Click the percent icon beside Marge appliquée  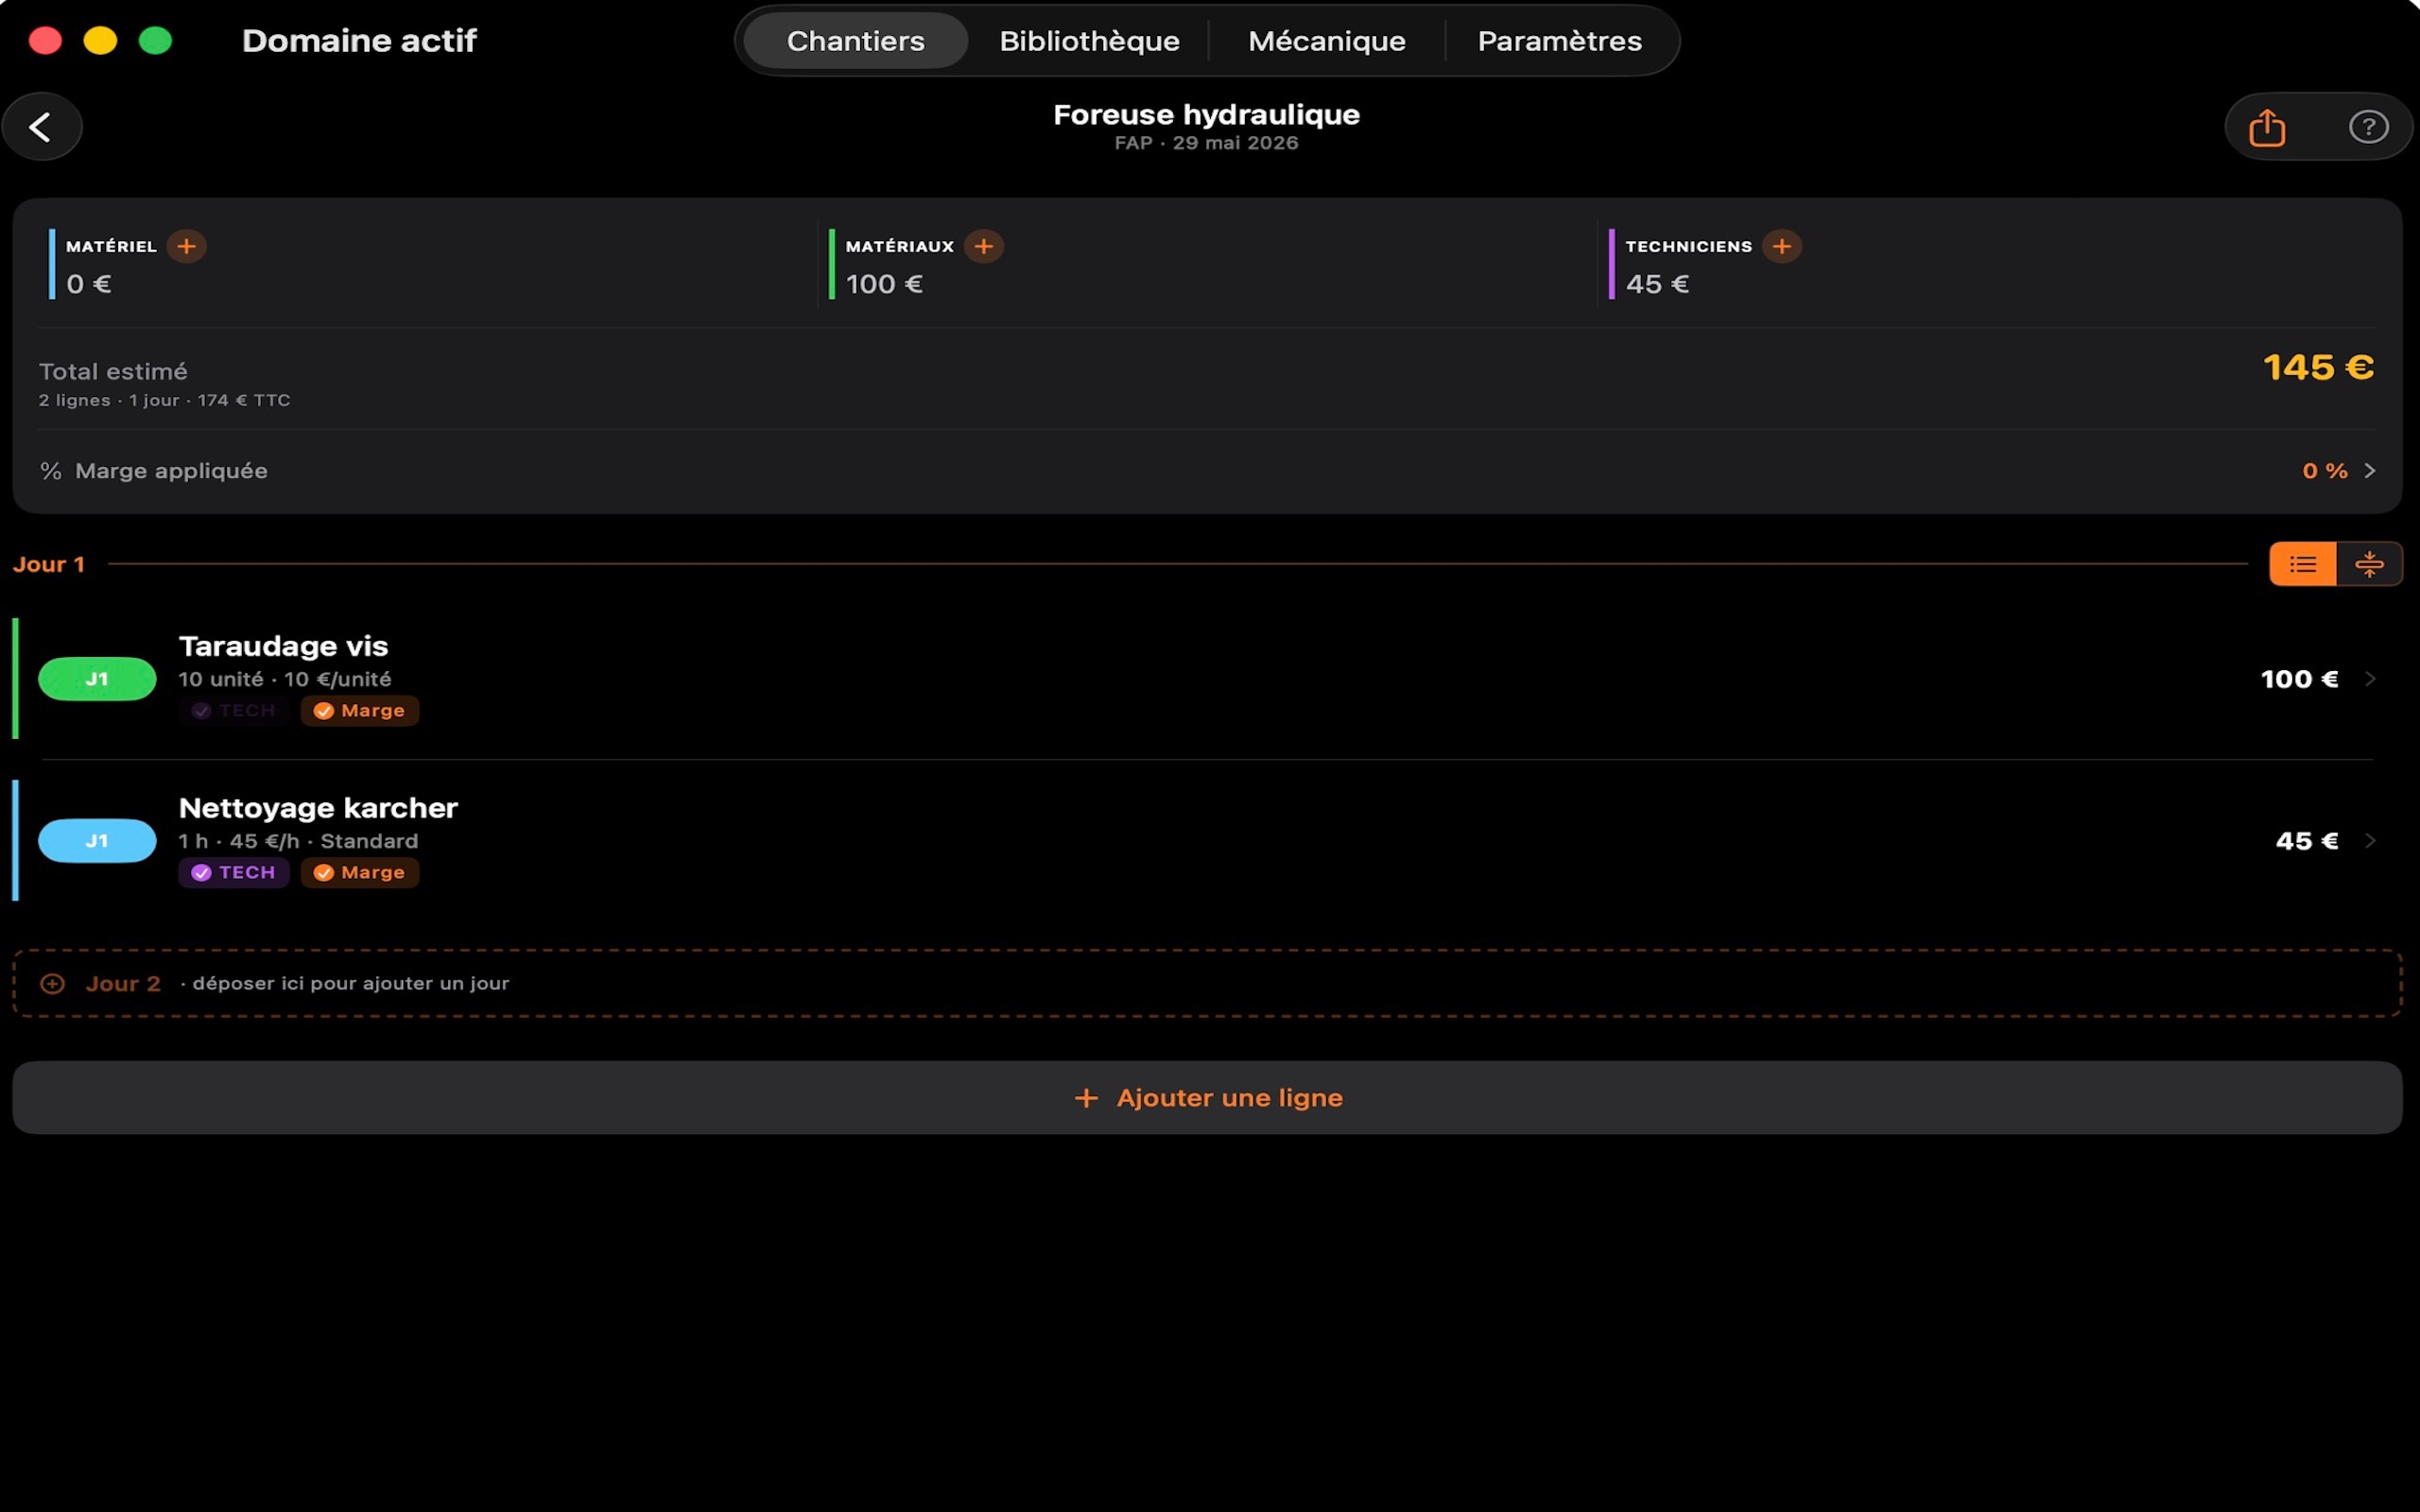[51, 471]
